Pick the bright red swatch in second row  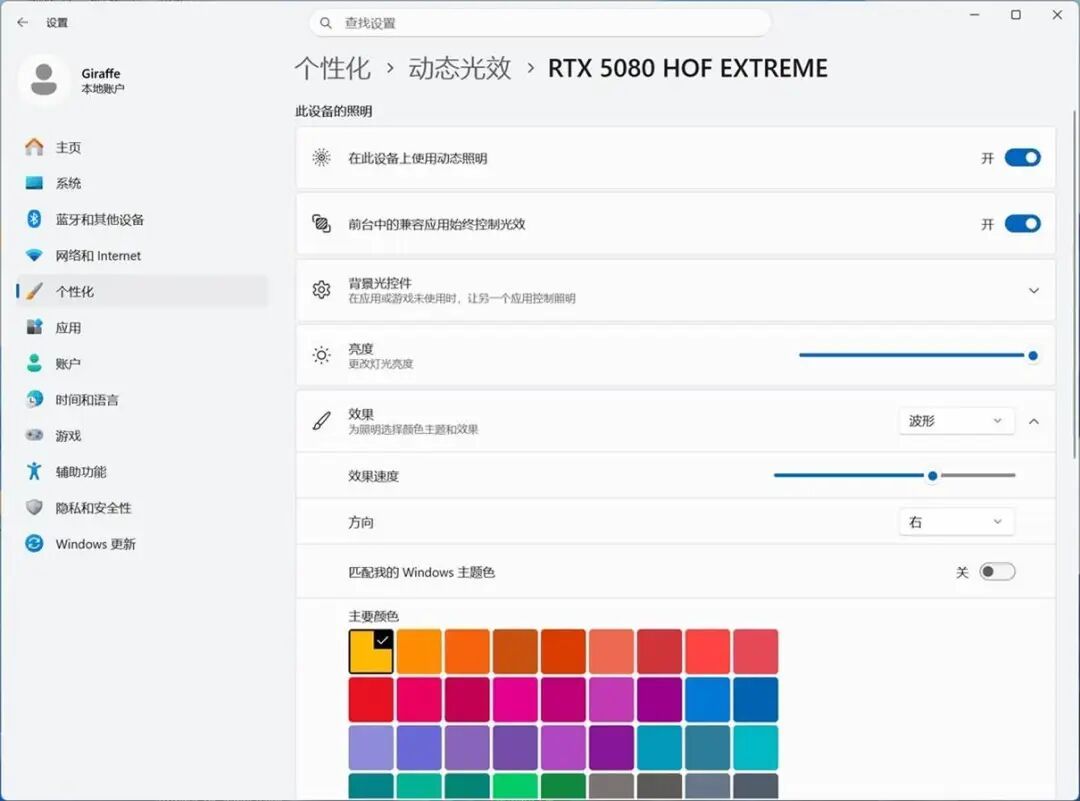point(371,699)
